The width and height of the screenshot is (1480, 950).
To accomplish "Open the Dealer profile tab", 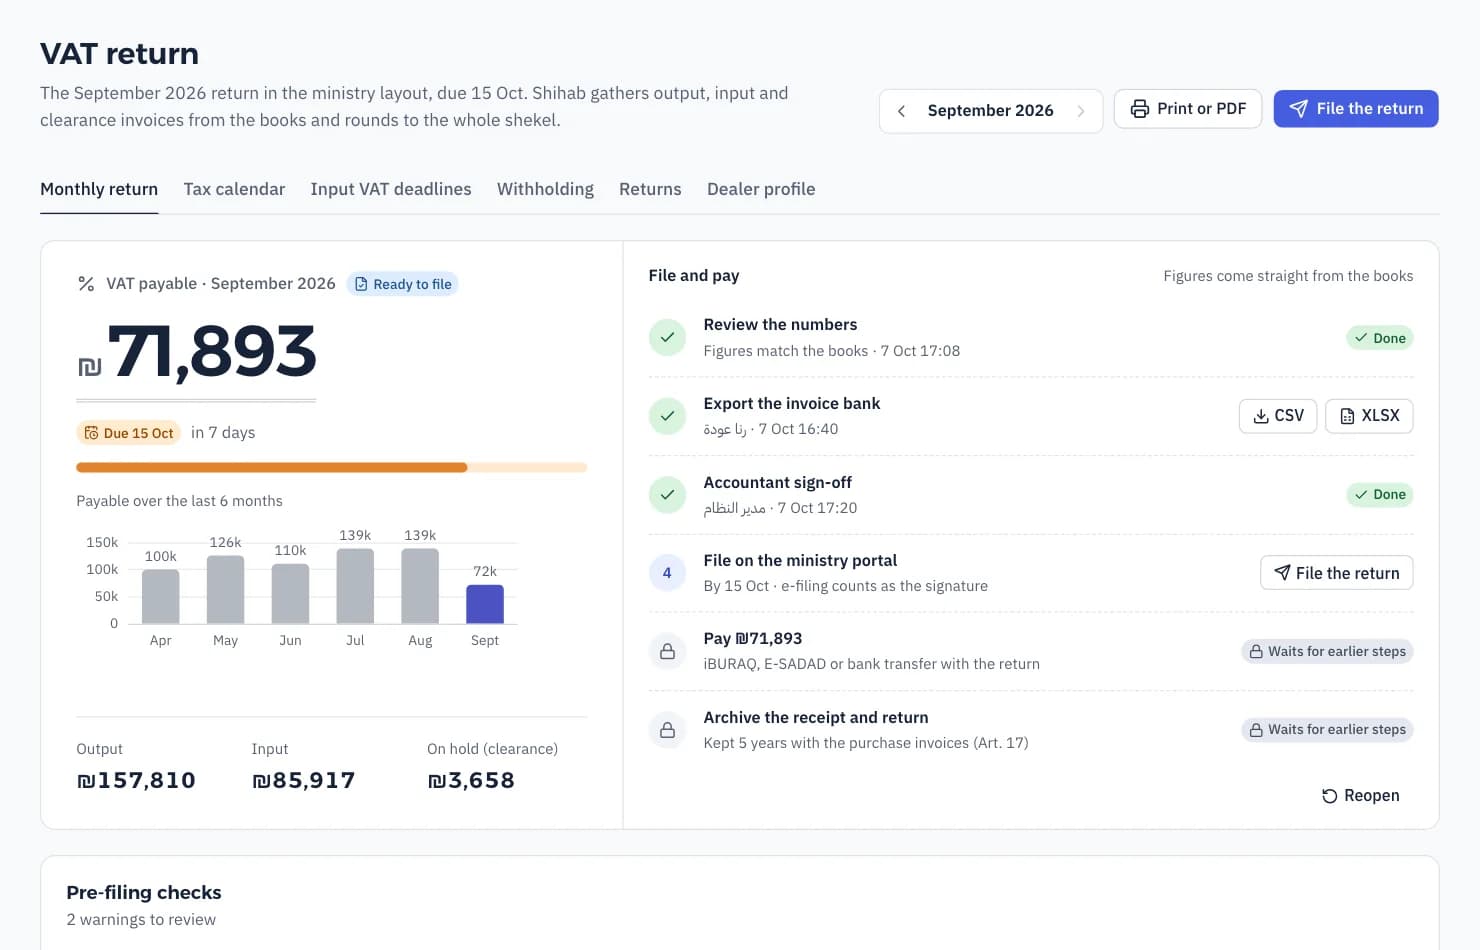I will tap(761, 189).
